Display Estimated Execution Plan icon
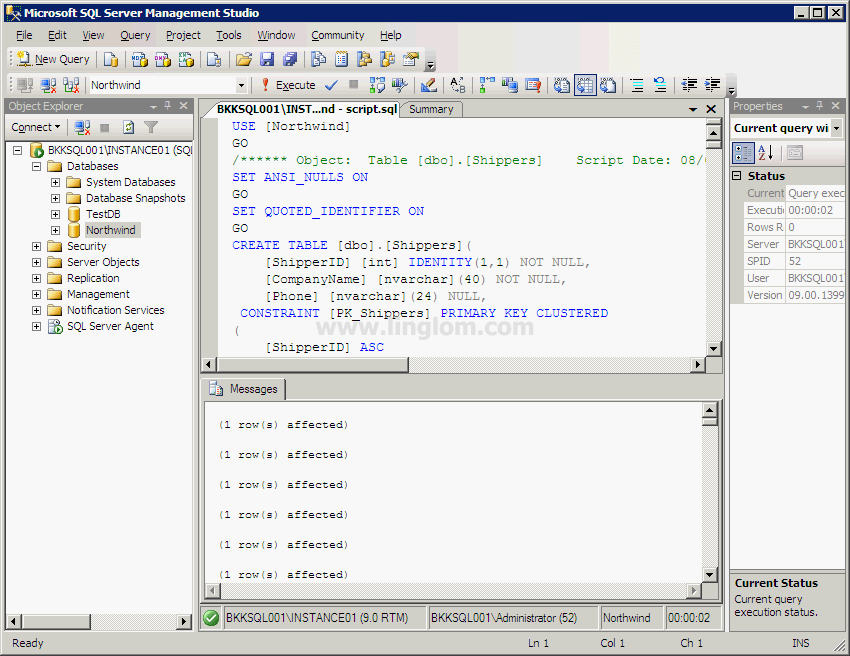Screen dimensions: 850x656 pos(377,85)
